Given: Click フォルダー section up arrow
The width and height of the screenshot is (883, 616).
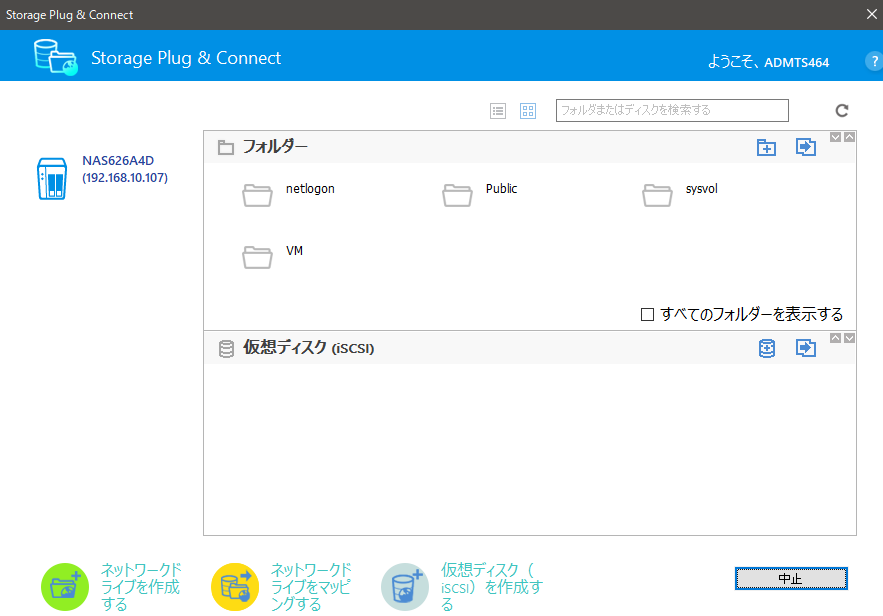Looking at the screenshot, I should point(850,137).
